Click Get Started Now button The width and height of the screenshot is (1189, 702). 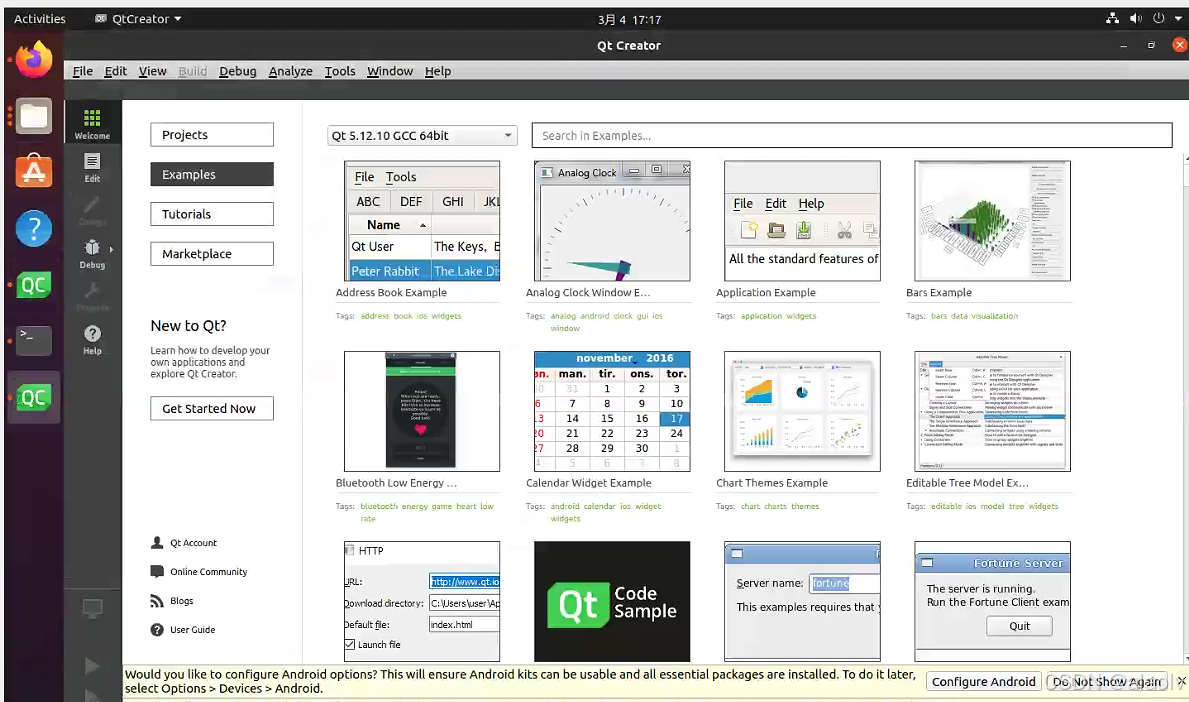pos(212,409)
